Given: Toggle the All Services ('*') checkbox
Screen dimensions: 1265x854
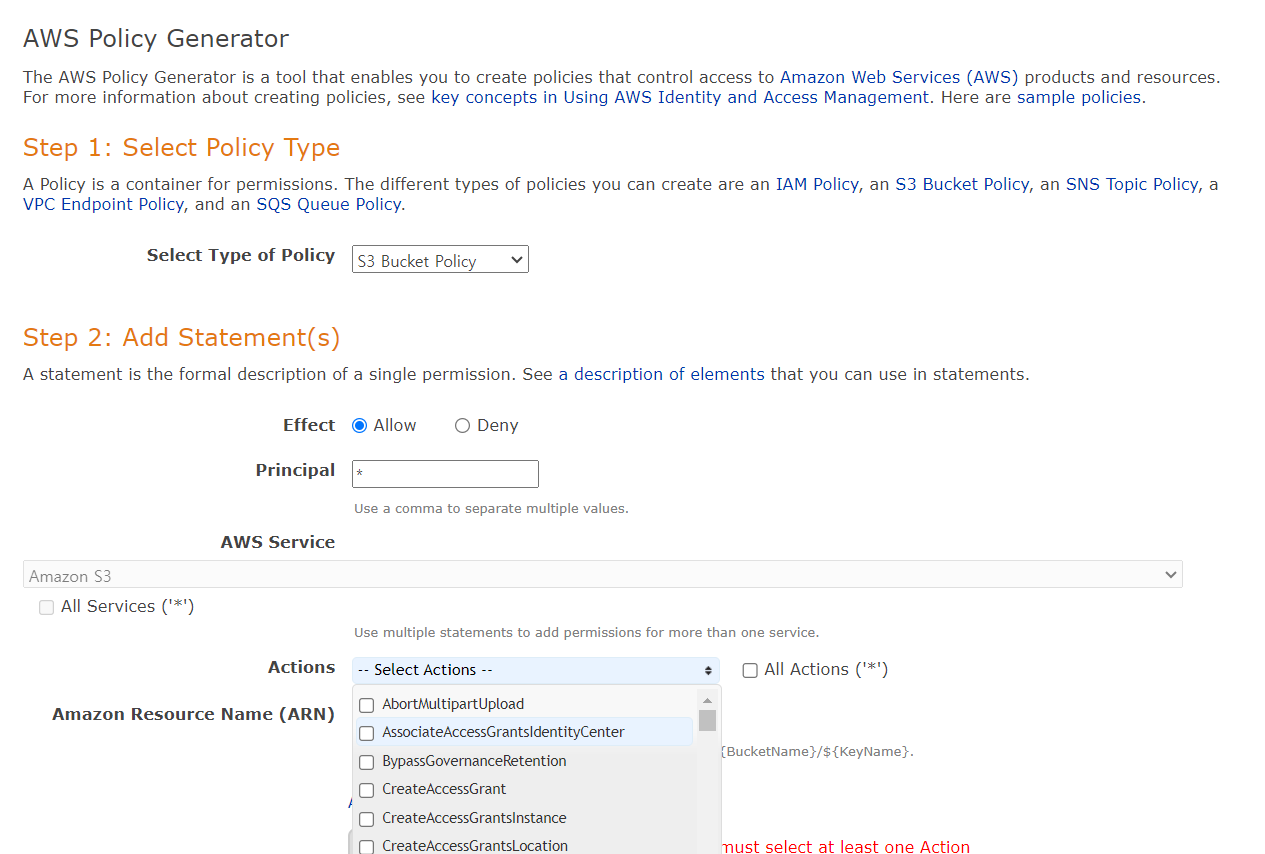Looking at the screenshot, I should click(46, 608).
